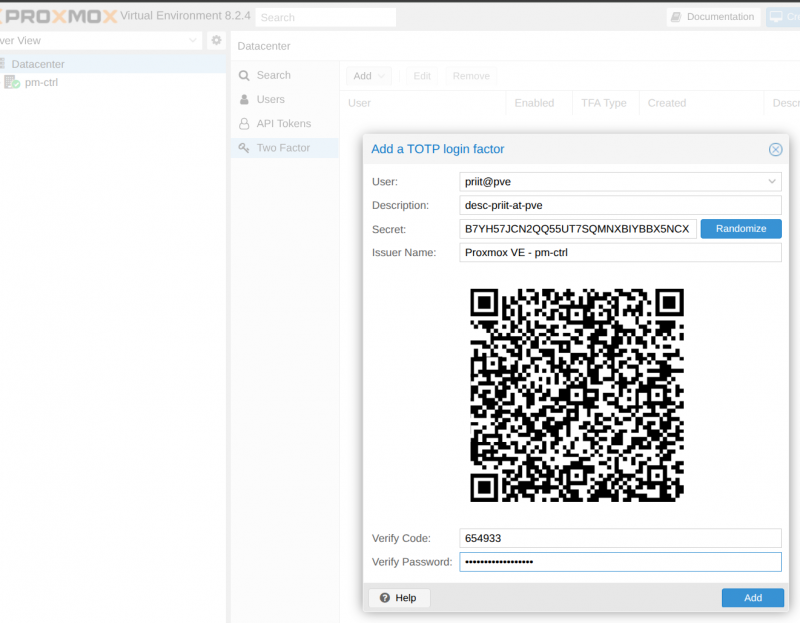Click the Secret key input field
Image resolution: width=800 pixels, height=623 pixels.
[x=578, y=229]
